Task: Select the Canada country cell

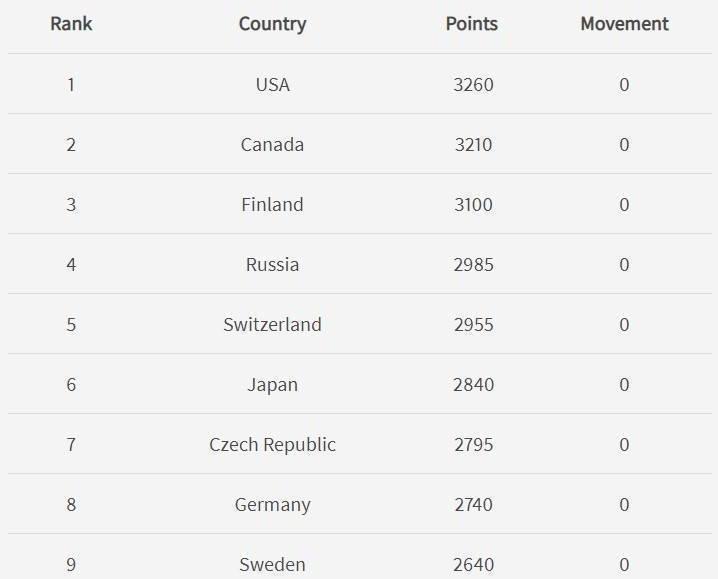Action: pyautogui.click(x=272, y=145)
